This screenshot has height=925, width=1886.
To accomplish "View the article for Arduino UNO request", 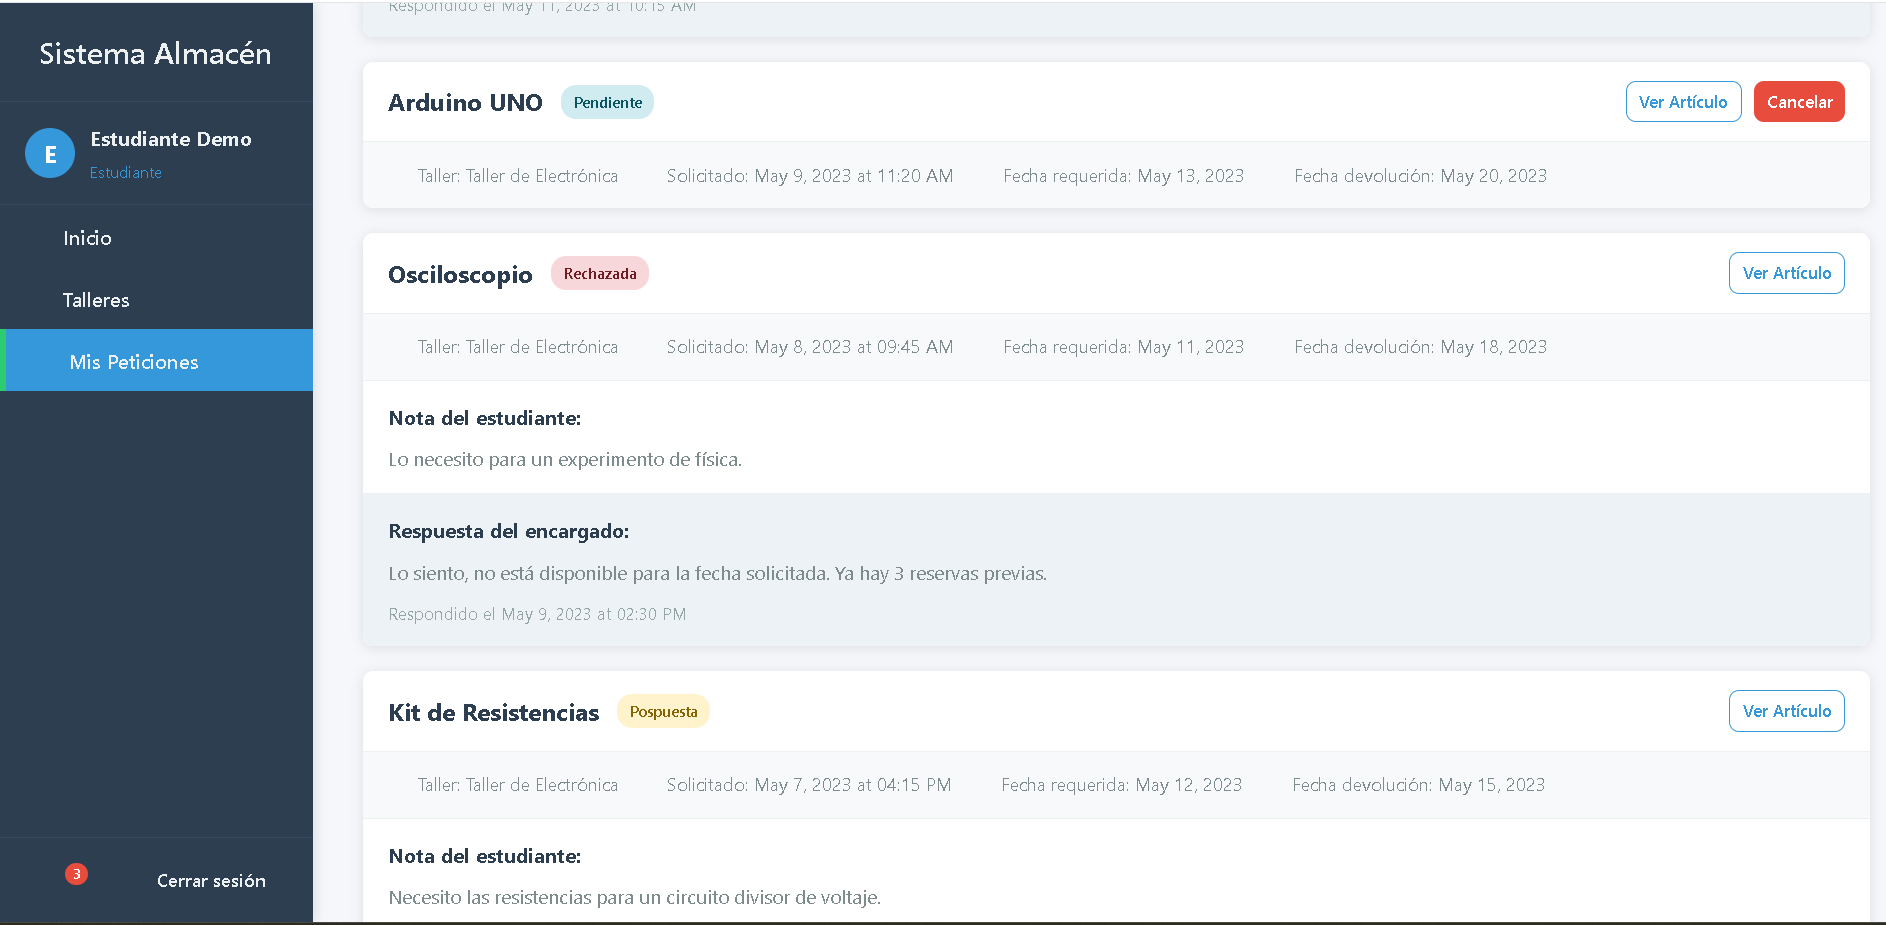I will pyautogui.click(x=1683, y=102).
